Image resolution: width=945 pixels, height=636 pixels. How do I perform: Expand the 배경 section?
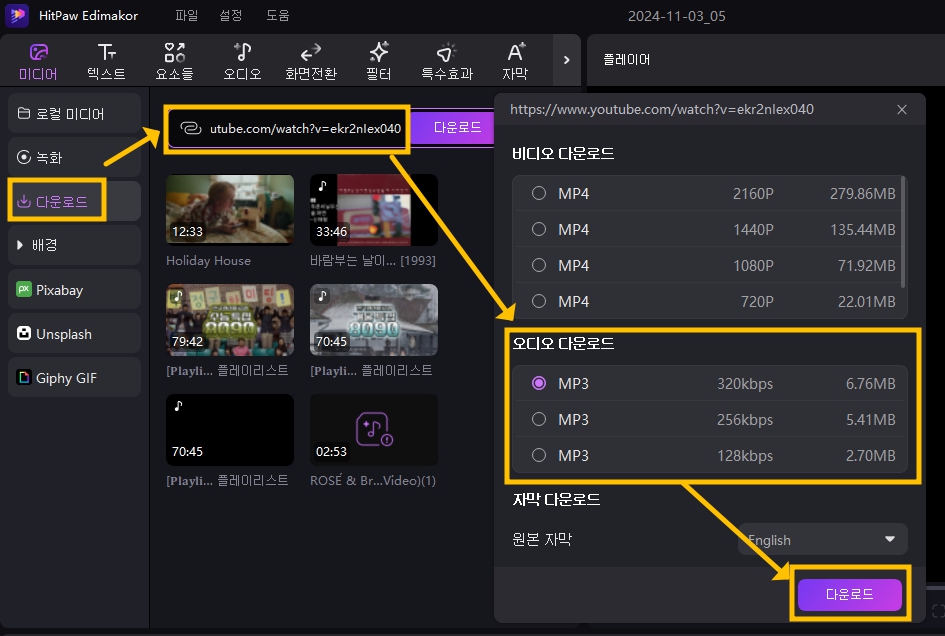75,245
